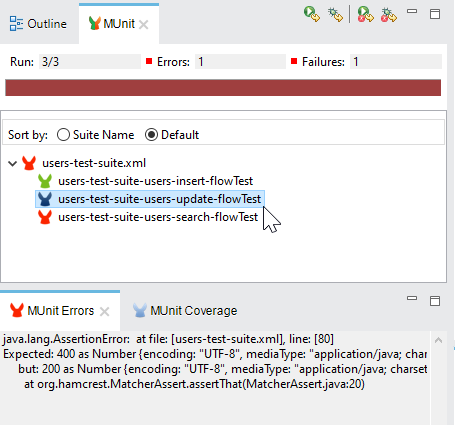Image resolution: width=455 pixels, height=425 pixels.
Task: Click the 'but: 200 as Number' line
Action: pyautogui.click(x=223, y=369)
